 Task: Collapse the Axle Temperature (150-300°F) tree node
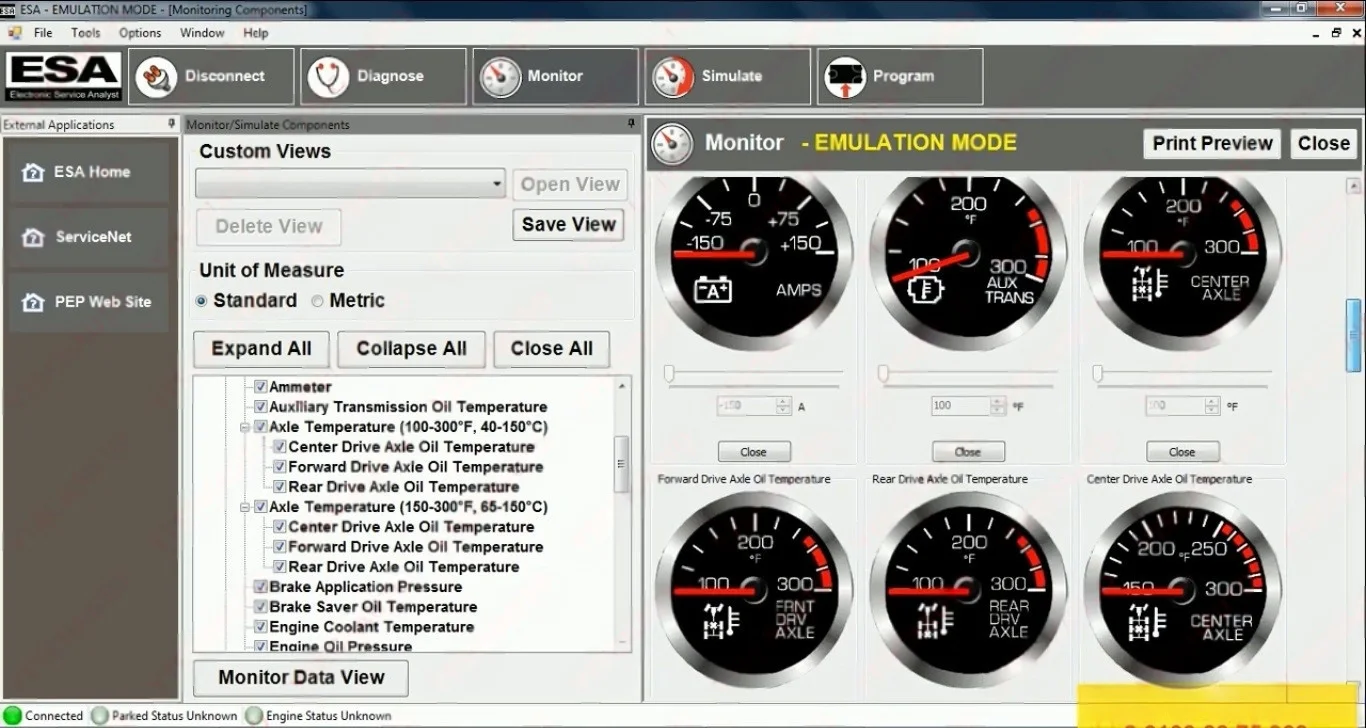(x=244, y=507)
